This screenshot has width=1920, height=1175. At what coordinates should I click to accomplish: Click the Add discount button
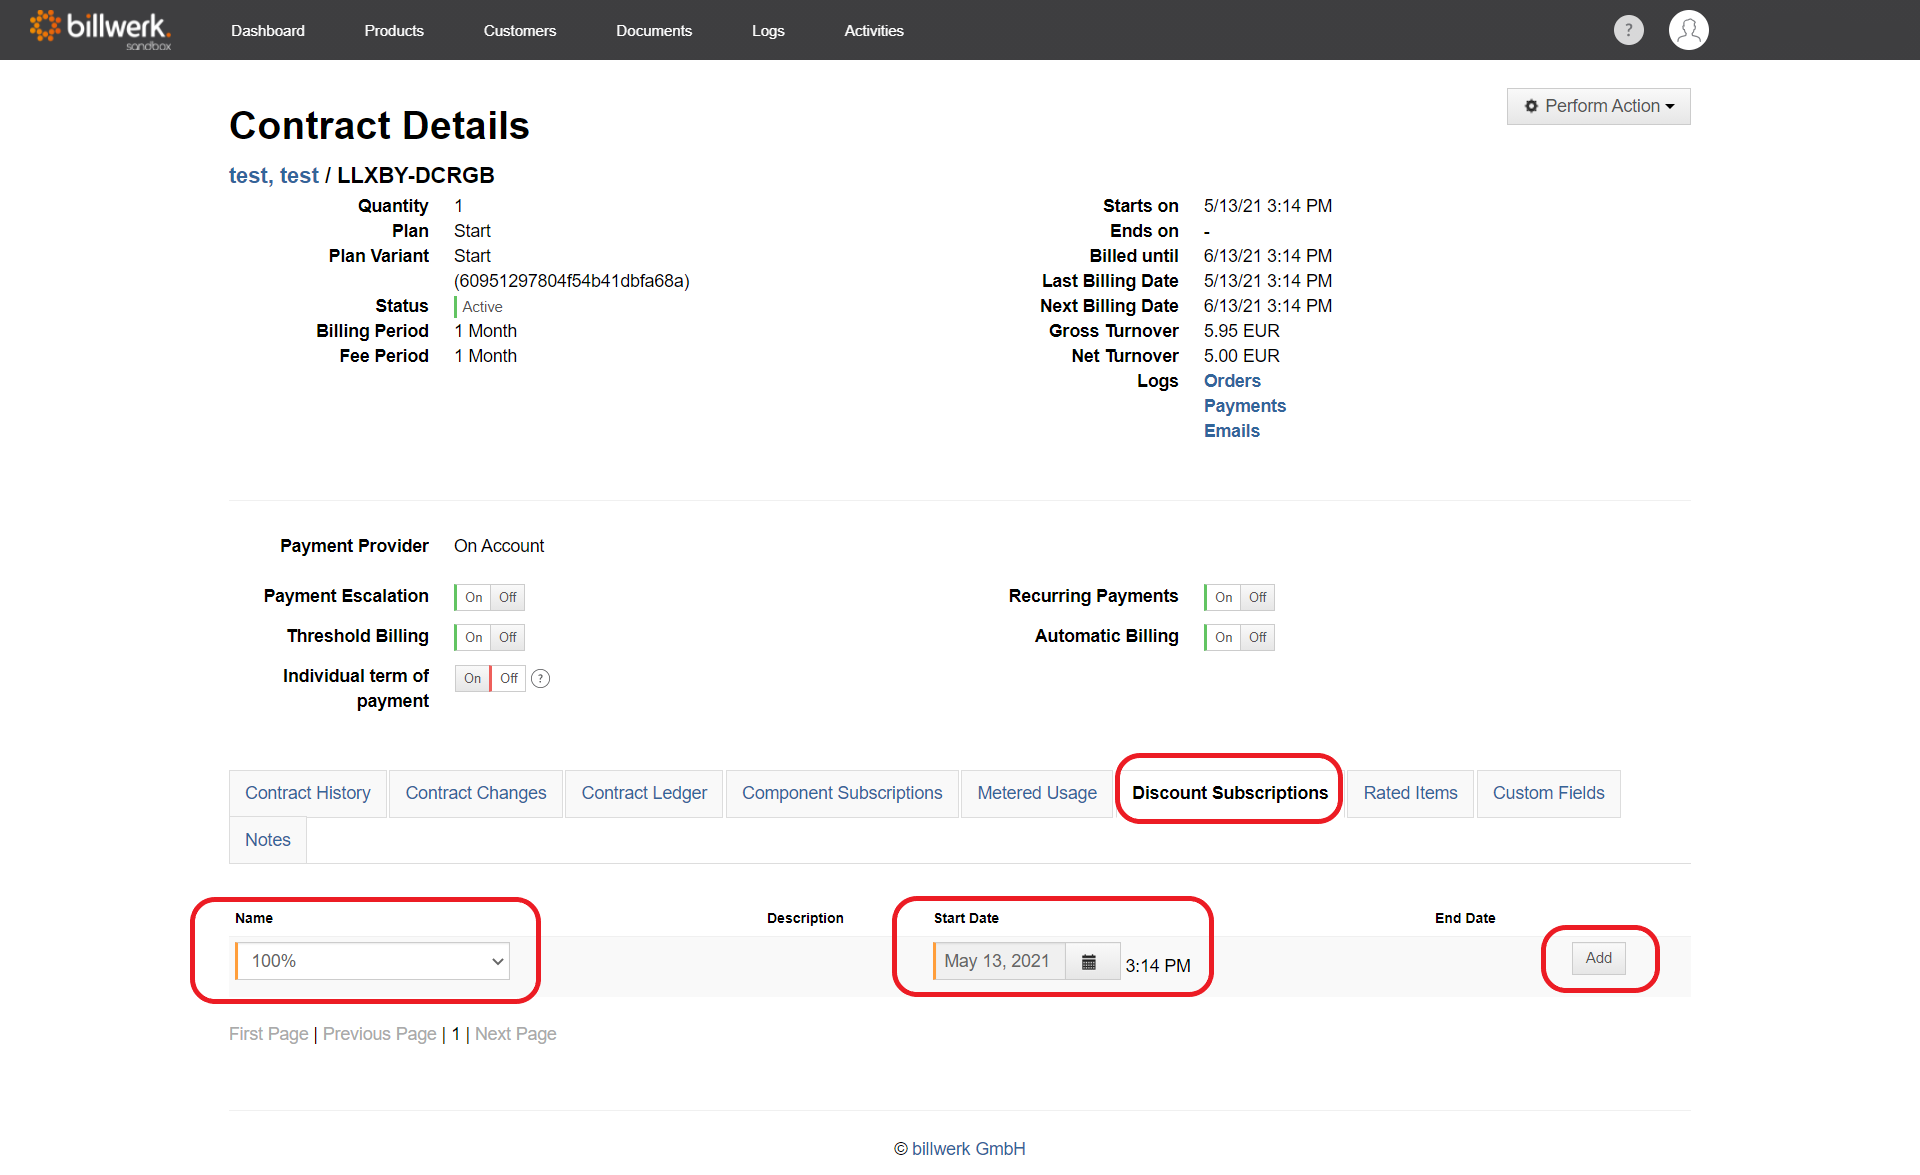point(1599,958)
